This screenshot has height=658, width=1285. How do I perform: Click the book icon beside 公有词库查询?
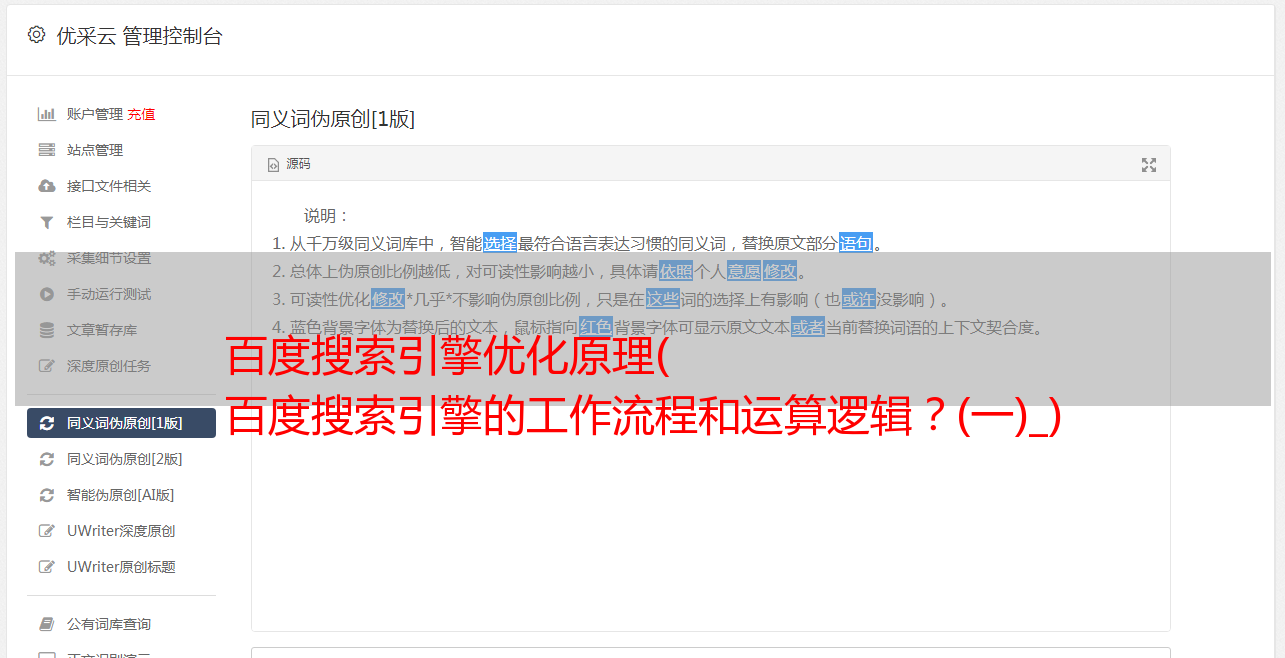click(46, 624)
